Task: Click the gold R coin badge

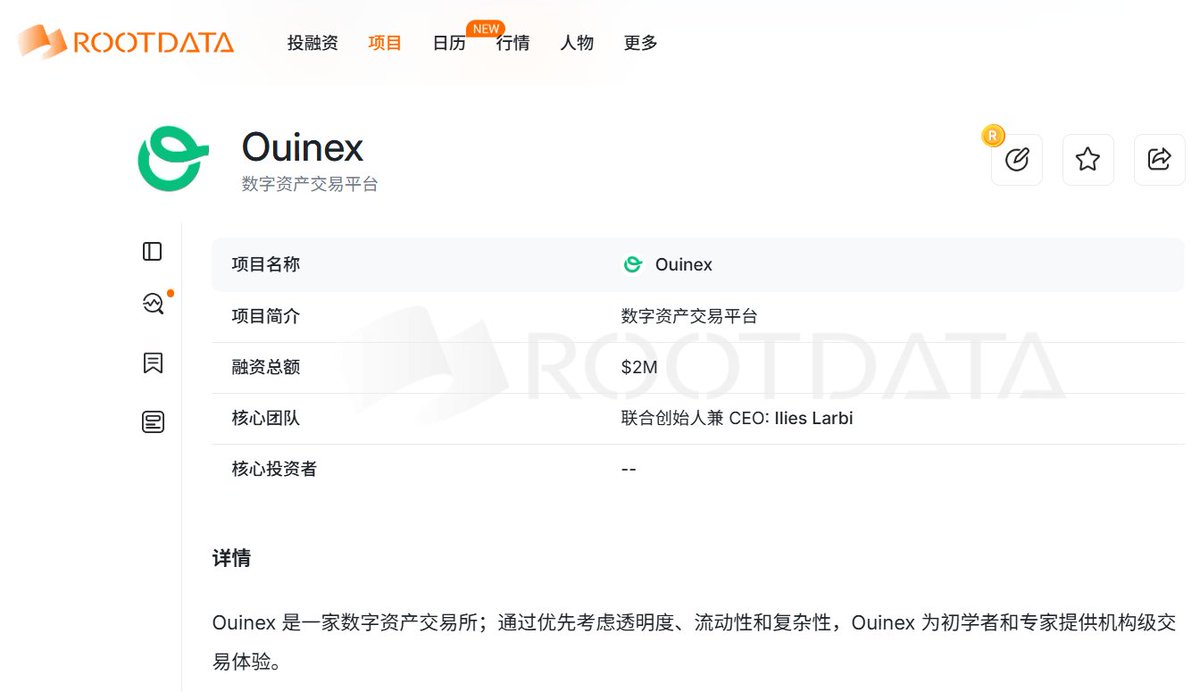Action: (x=992, y=135)
